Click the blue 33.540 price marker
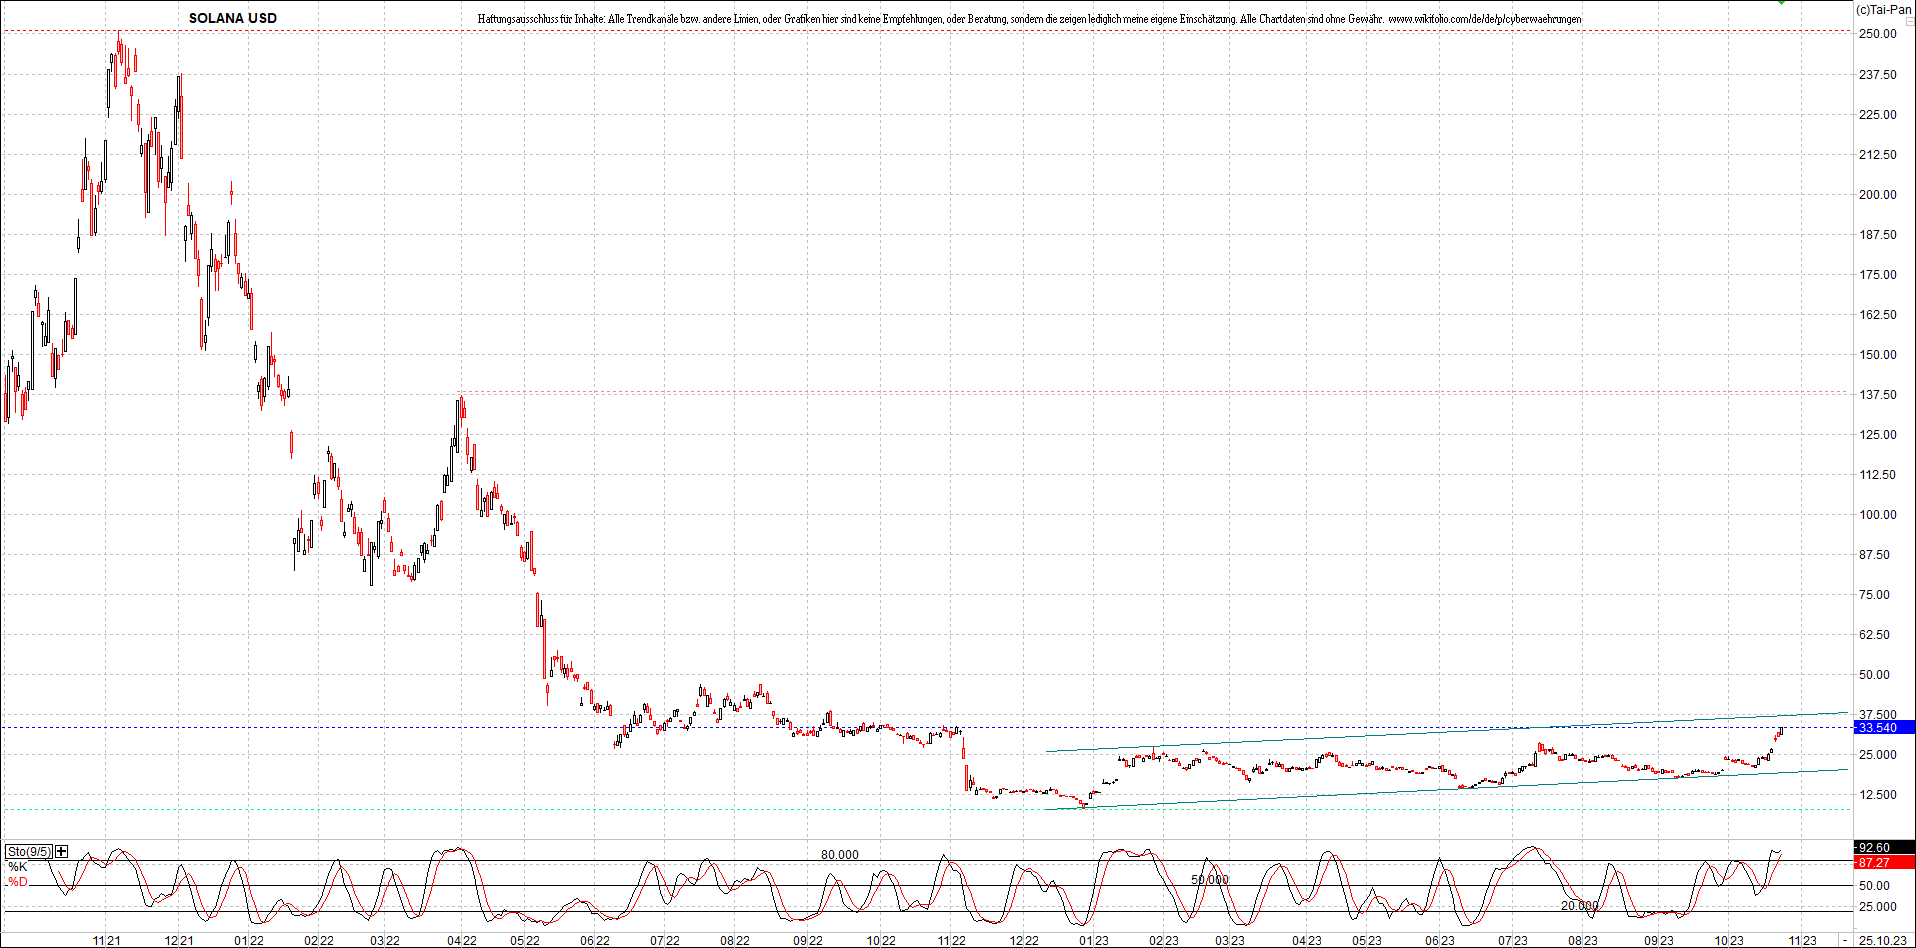 (x=1878, y=727)
